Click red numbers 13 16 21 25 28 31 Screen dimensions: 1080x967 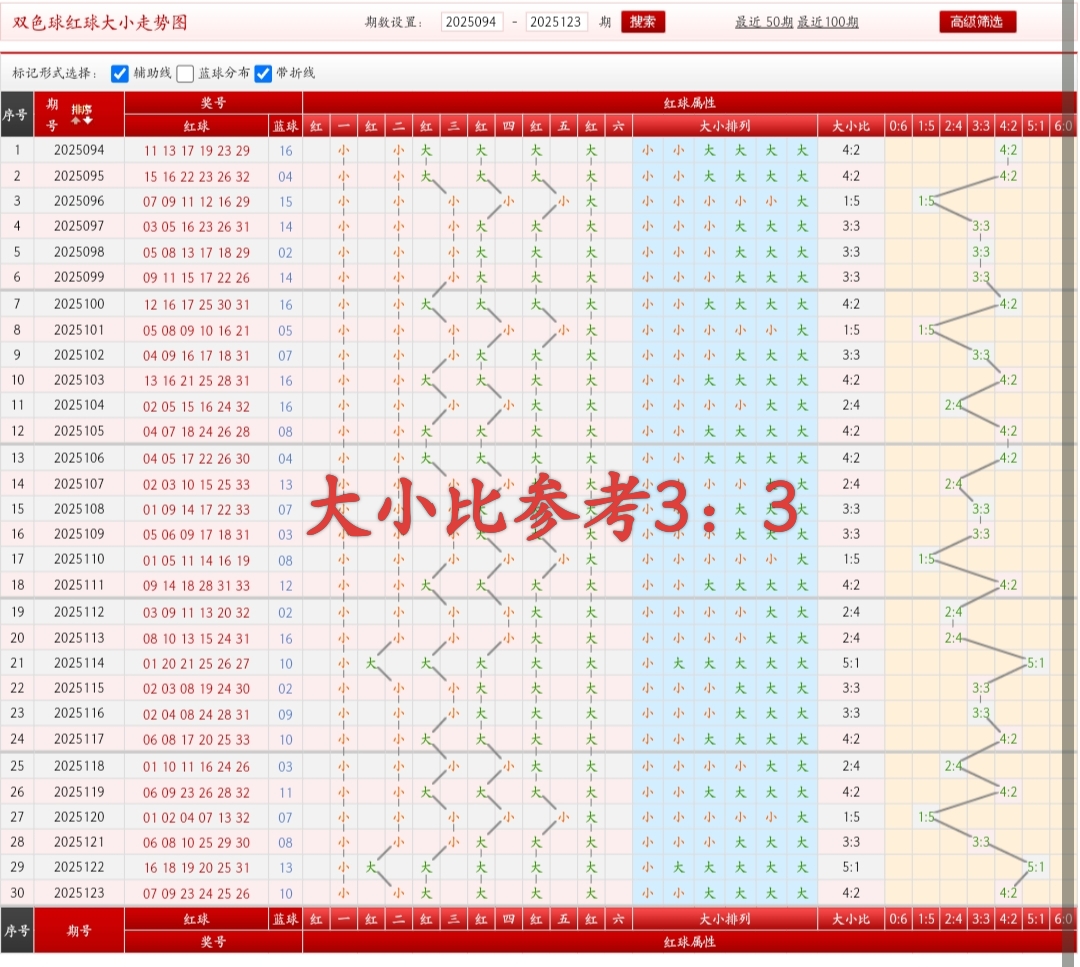[x=196, y=381]
